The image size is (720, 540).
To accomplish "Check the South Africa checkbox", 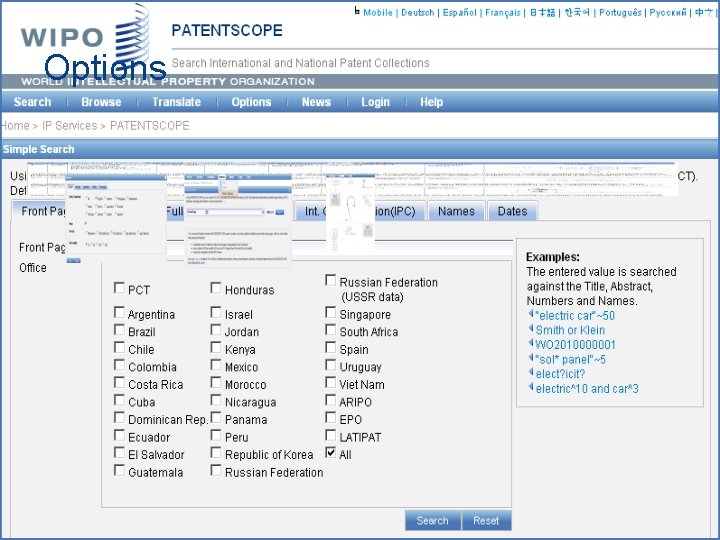I will click(x=331, y=330).
